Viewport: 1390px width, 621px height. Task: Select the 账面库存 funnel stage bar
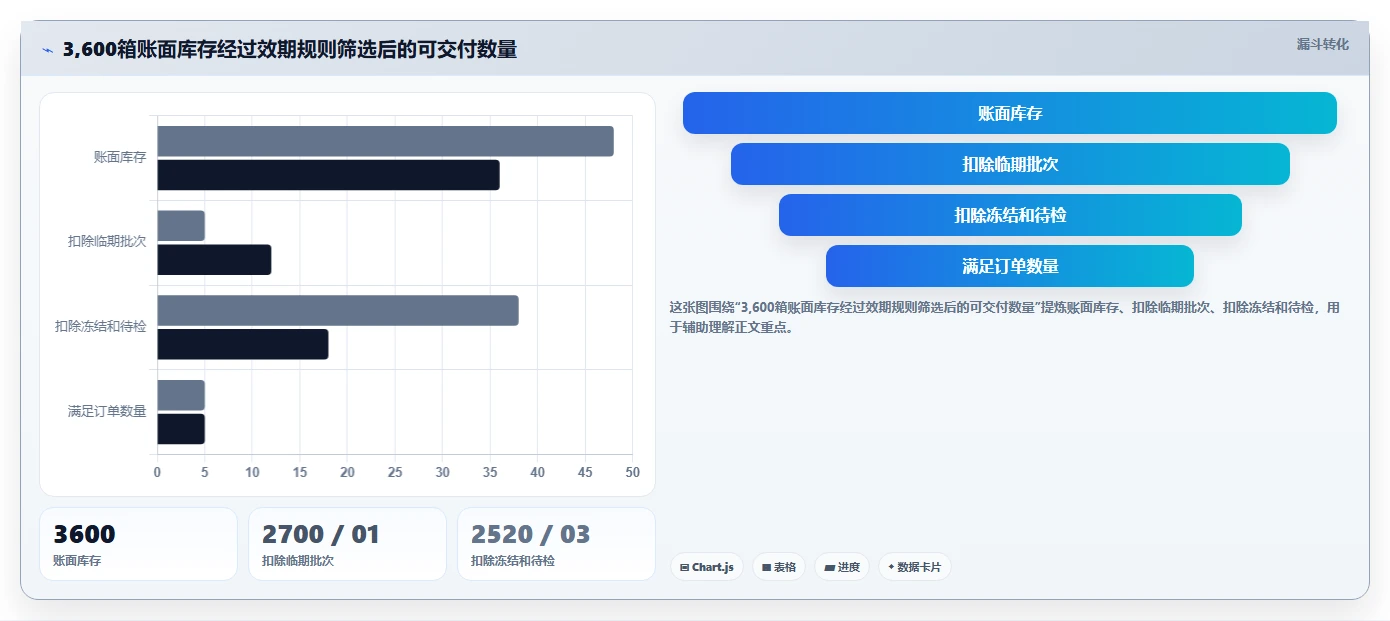(x=1010, y=113)
